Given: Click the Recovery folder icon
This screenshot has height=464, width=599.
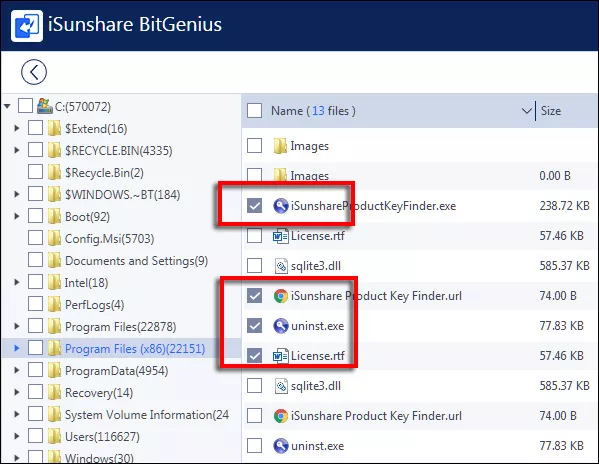Looking at the screenshot, I should point(54,392).
